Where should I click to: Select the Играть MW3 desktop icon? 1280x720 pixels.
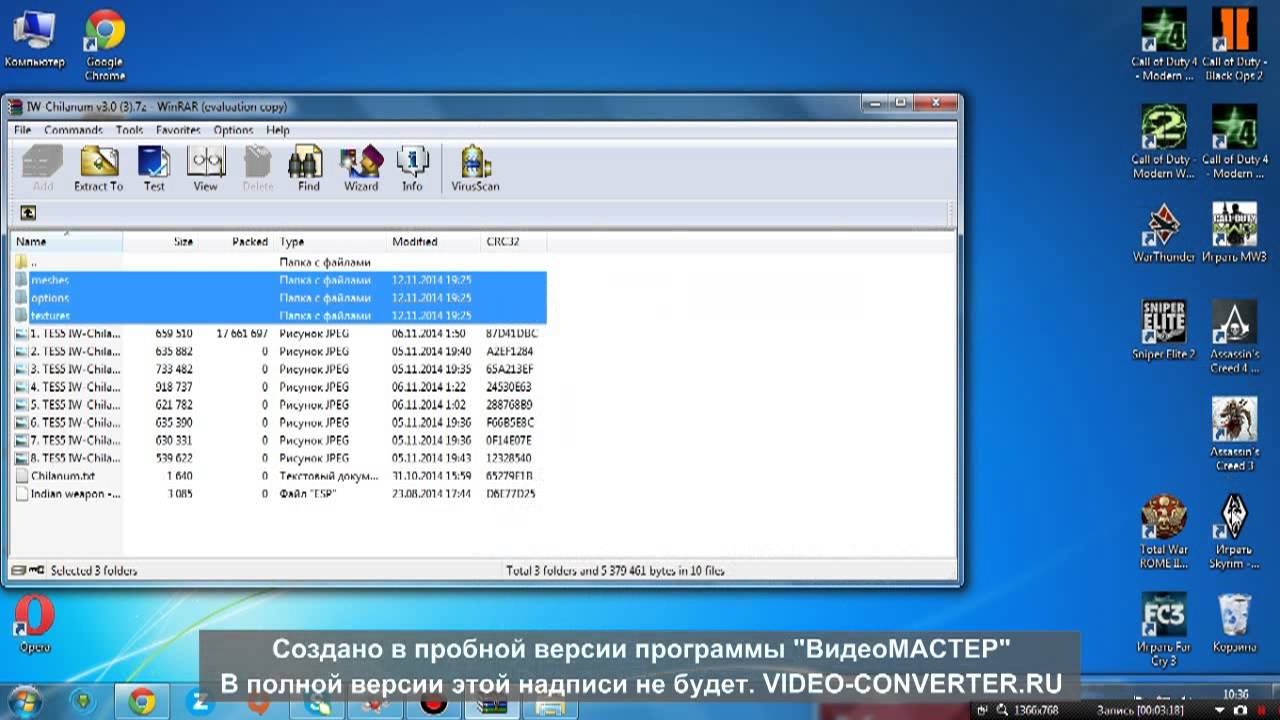1234,233
